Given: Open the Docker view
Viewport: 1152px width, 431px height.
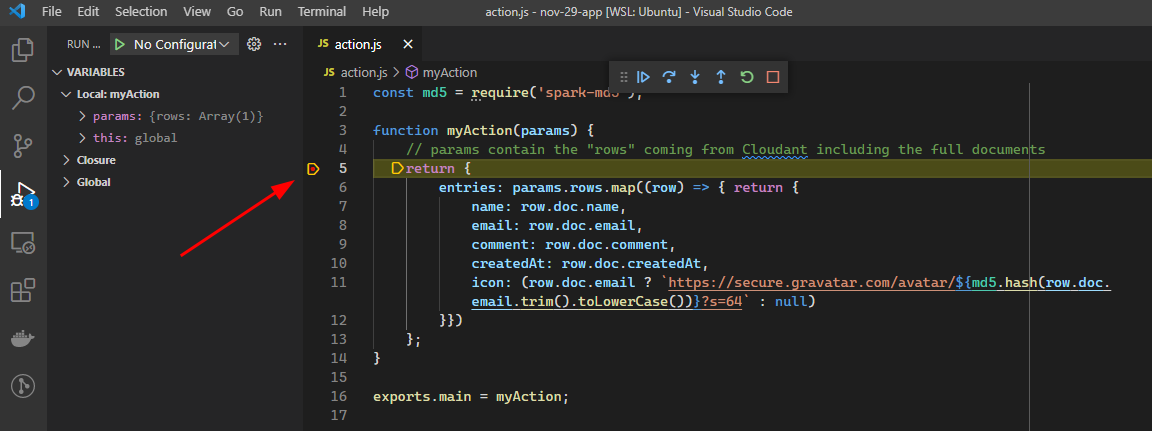Looking at the screenshot, I should pos(23,338).
